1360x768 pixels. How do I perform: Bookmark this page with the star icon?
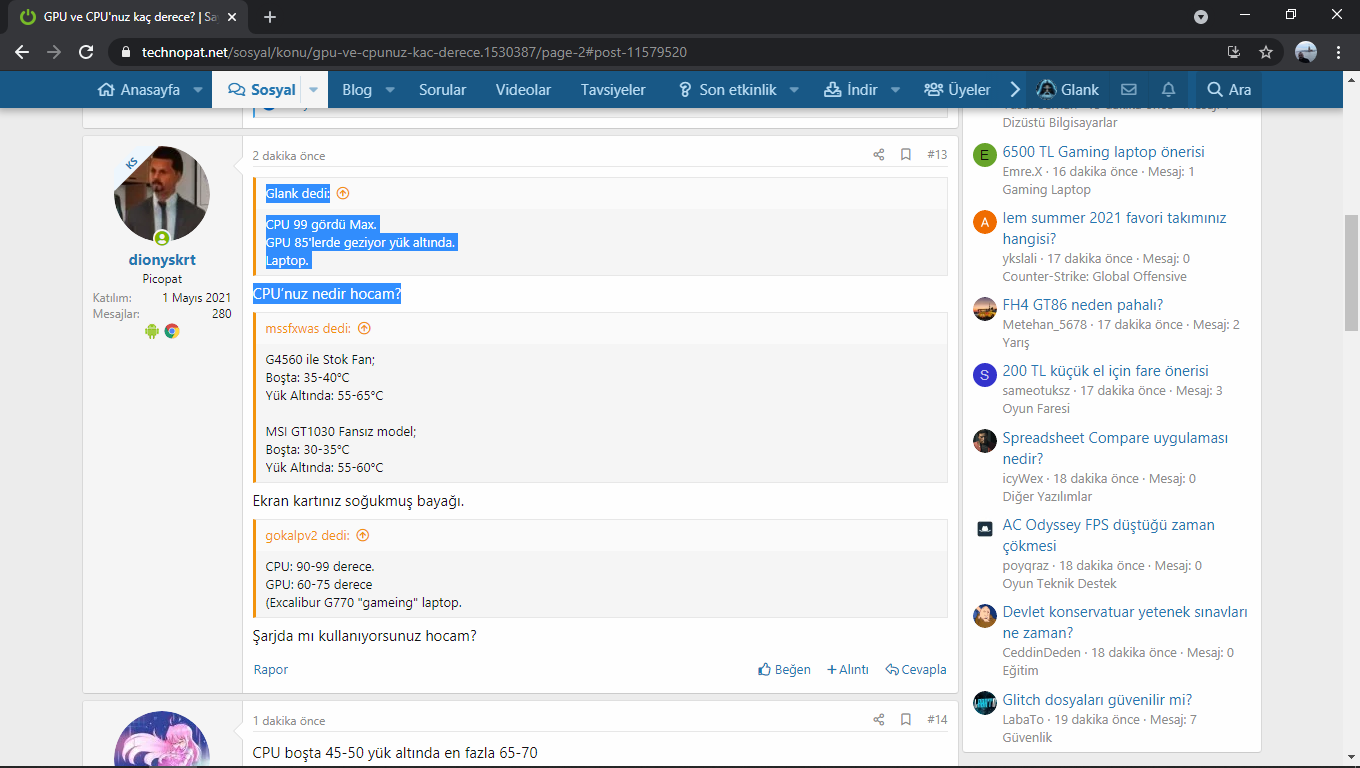[x=1266, y=52]
